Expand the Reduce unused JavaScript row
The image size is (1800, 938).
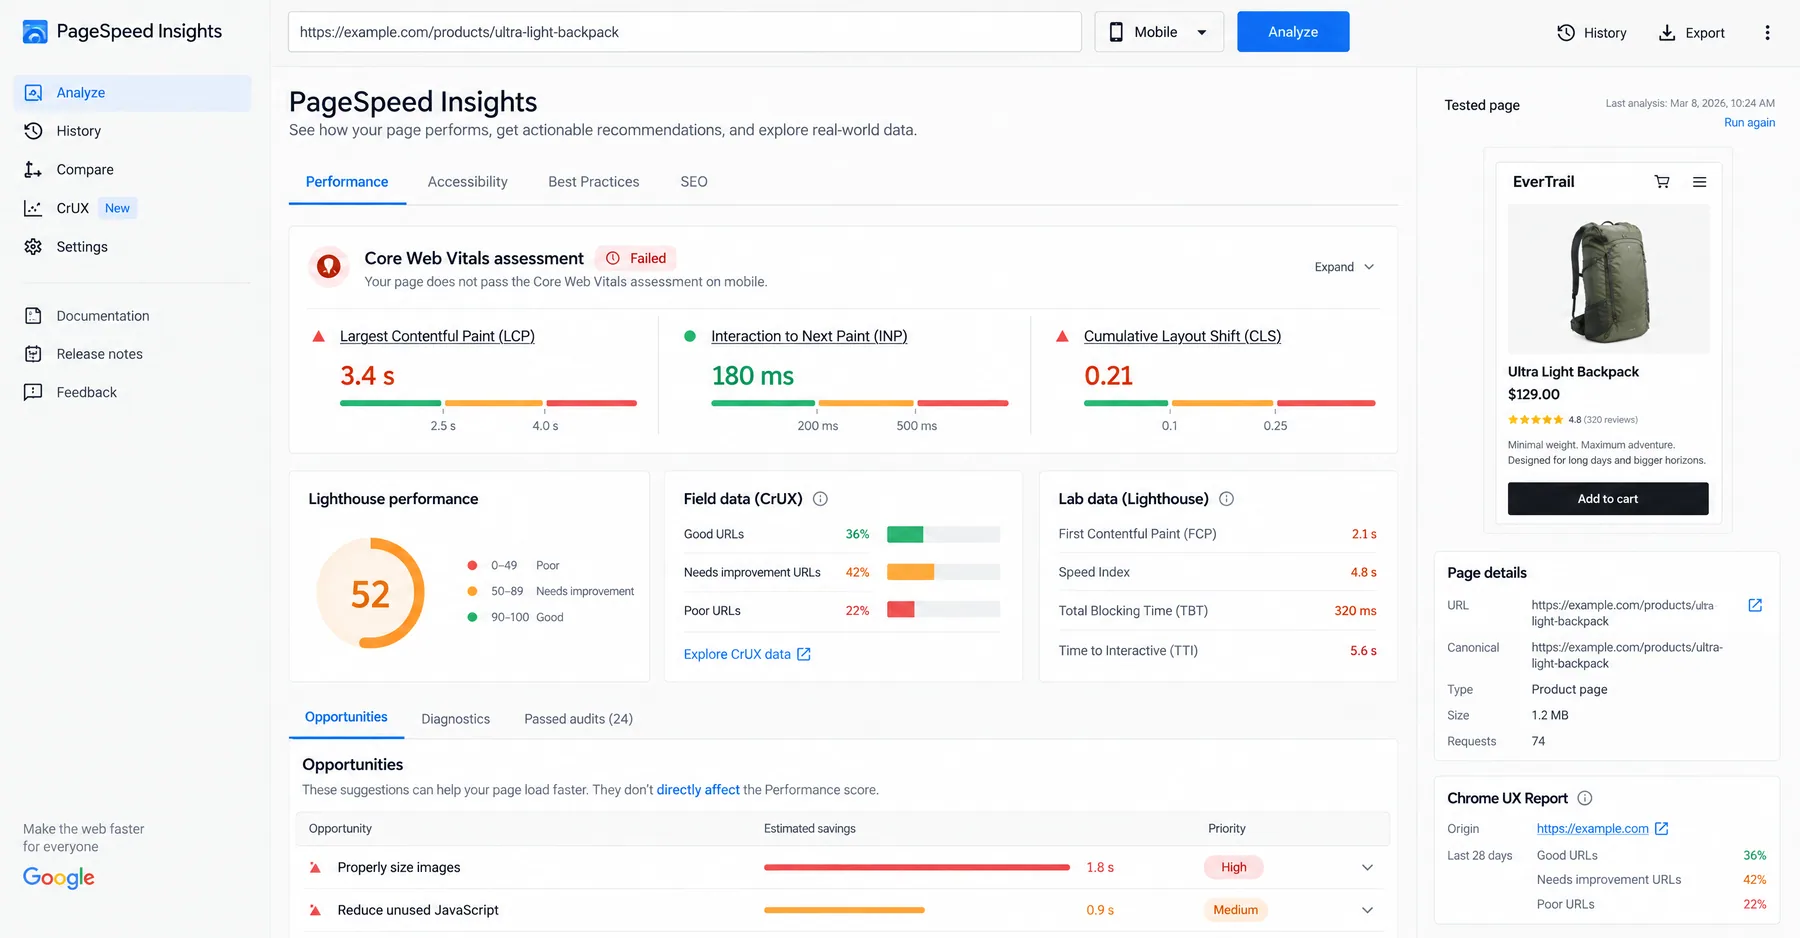(x=1367, y=910)
